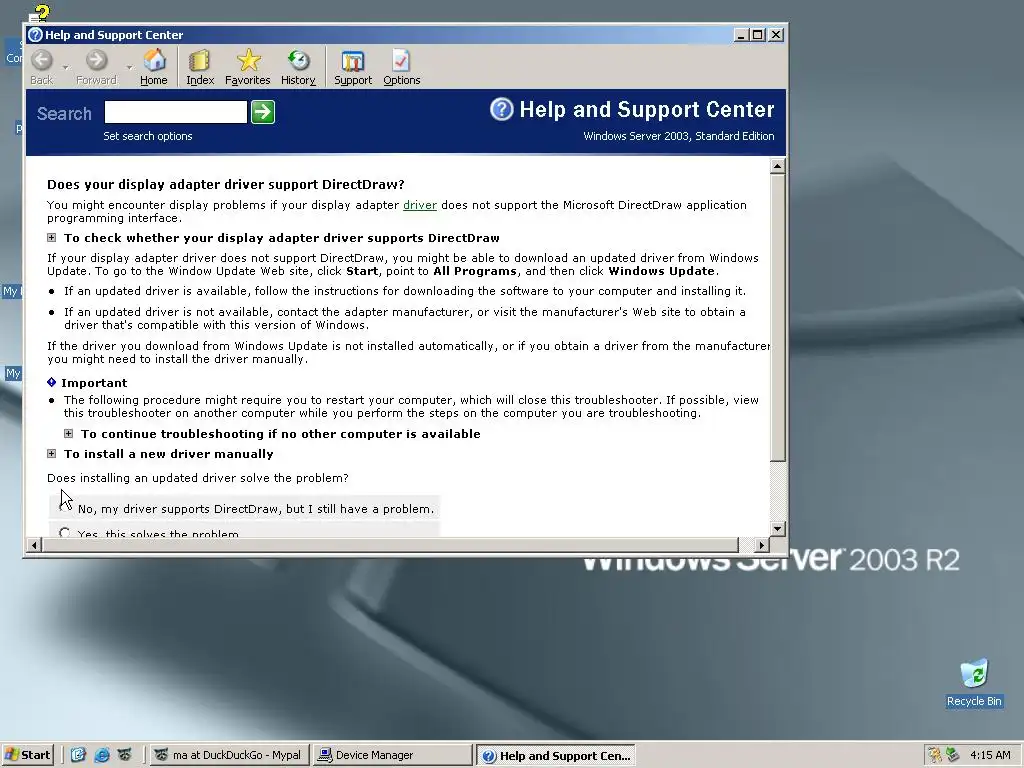Go to Home in Help toolbar
This screenshot has height=768, width=1024.
click(x=154, y=67)
